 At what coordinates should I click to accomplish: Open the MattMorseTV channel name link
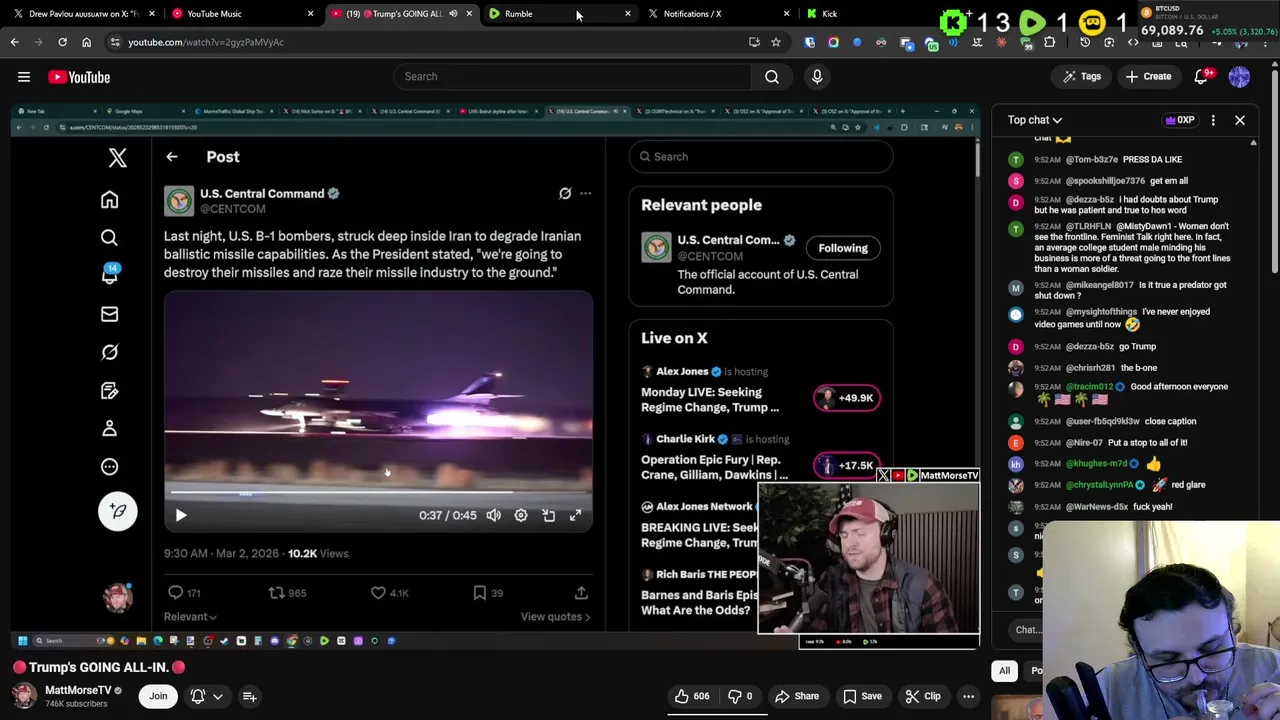[x=78, y=690]
